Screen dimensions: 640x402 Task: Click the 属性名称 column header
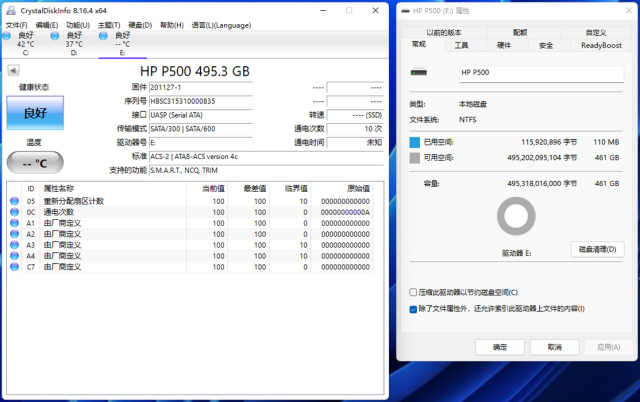(x=59, y=189)
